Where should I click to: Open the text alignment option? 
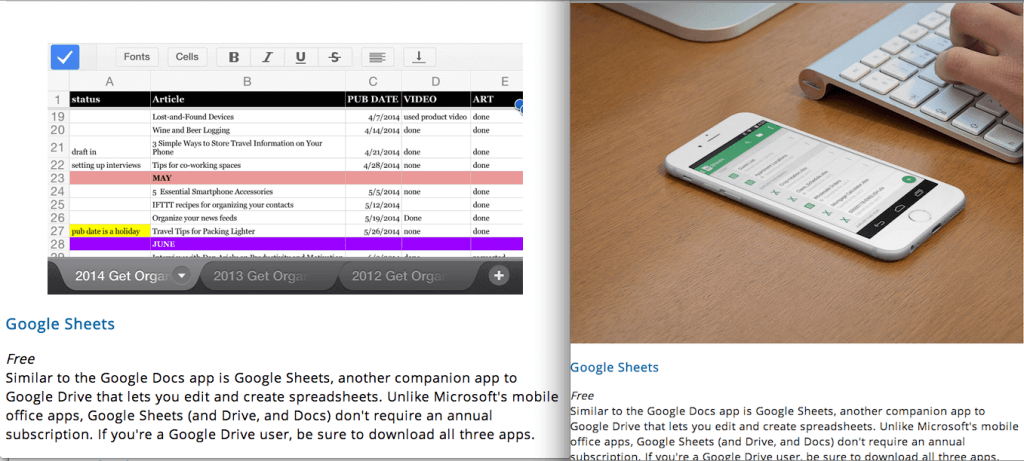point(377,57)
